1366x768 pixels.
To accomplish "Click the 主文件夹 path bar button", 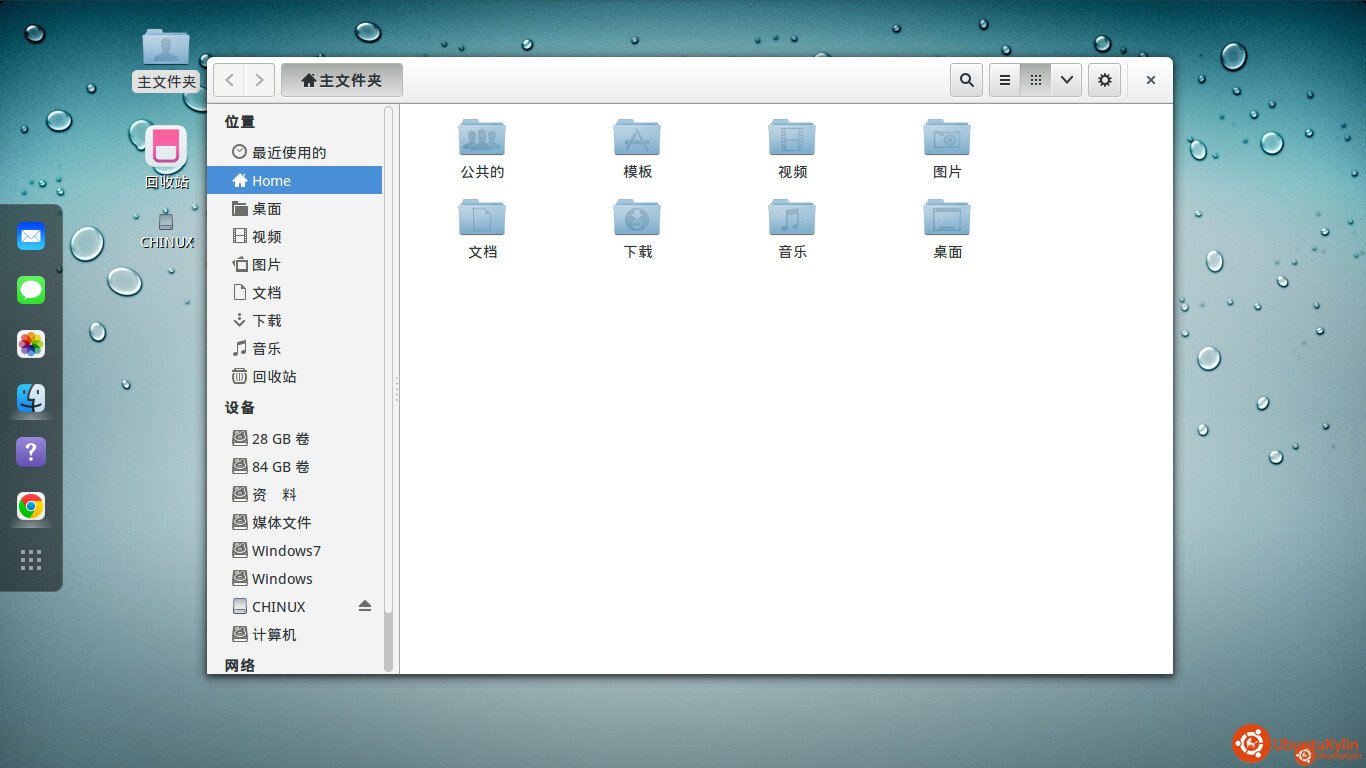I will [342, 80].
